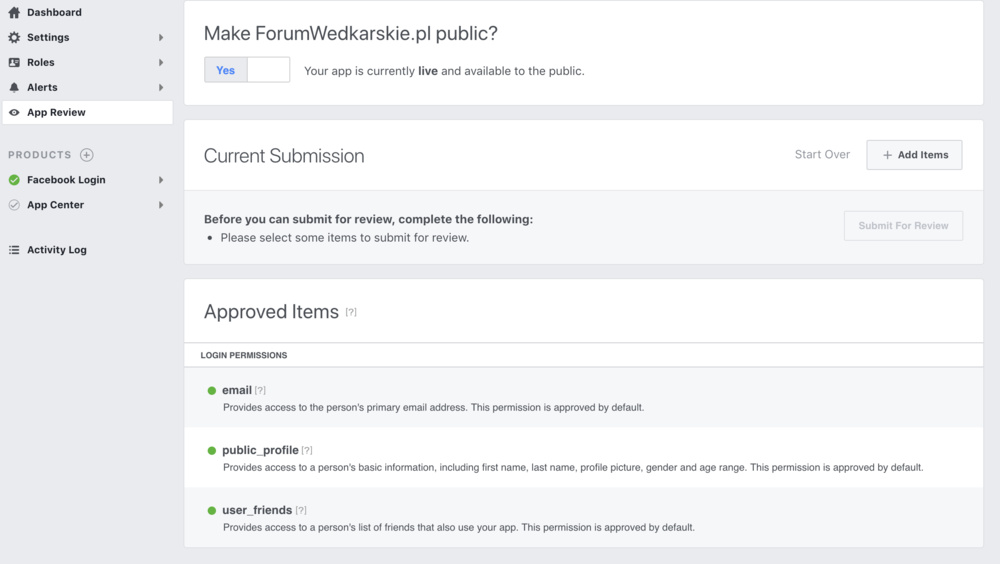Open the Activity Log page
This screenshot has height=564, width=1000.
click(56, 250)
